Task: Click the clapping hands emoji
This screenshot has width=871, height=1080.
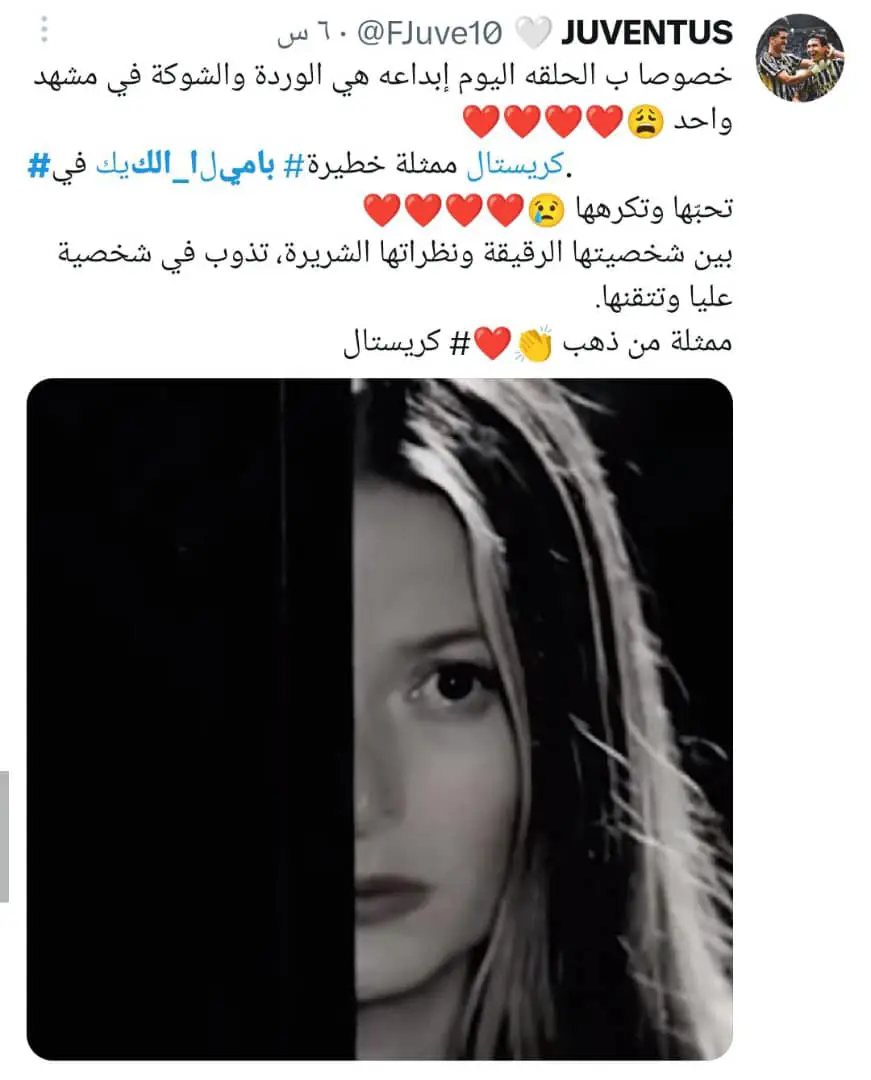Action: [534, 343]
